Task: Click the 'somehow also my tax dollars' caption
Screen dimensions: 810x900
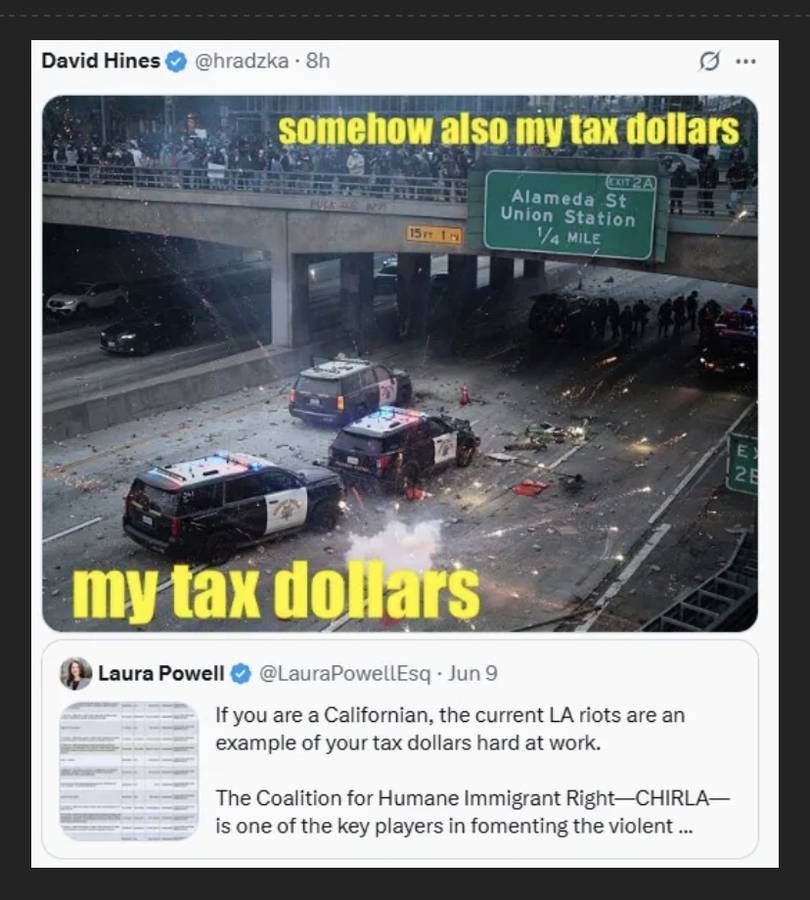Action: [x=509, y=130]
